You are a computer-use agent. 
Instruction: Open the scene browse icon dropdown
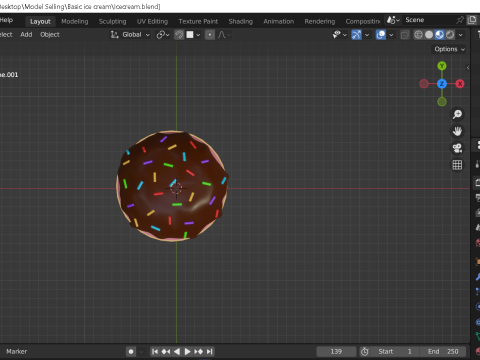(x=393, y=20)
